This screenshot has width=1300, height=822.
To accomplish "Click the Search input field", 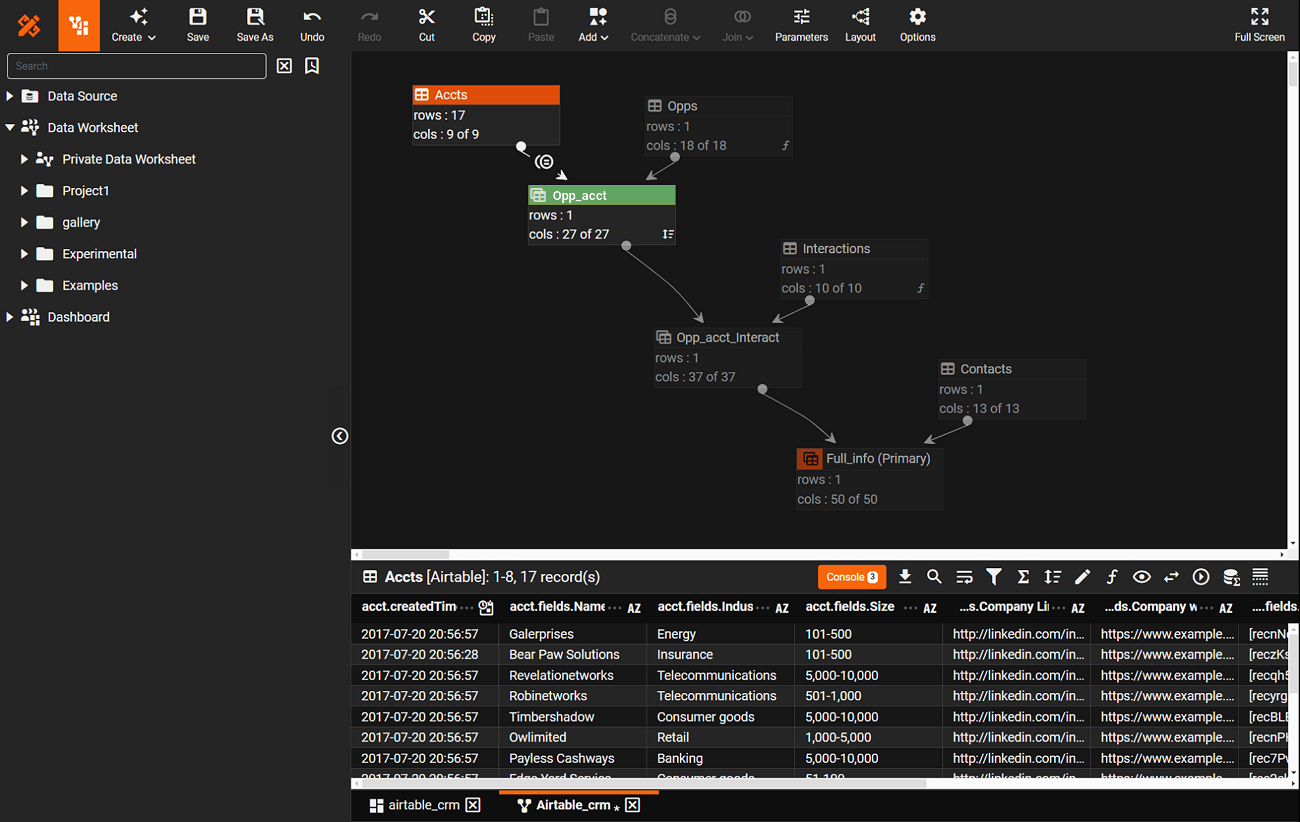I will tap(137, 66).
